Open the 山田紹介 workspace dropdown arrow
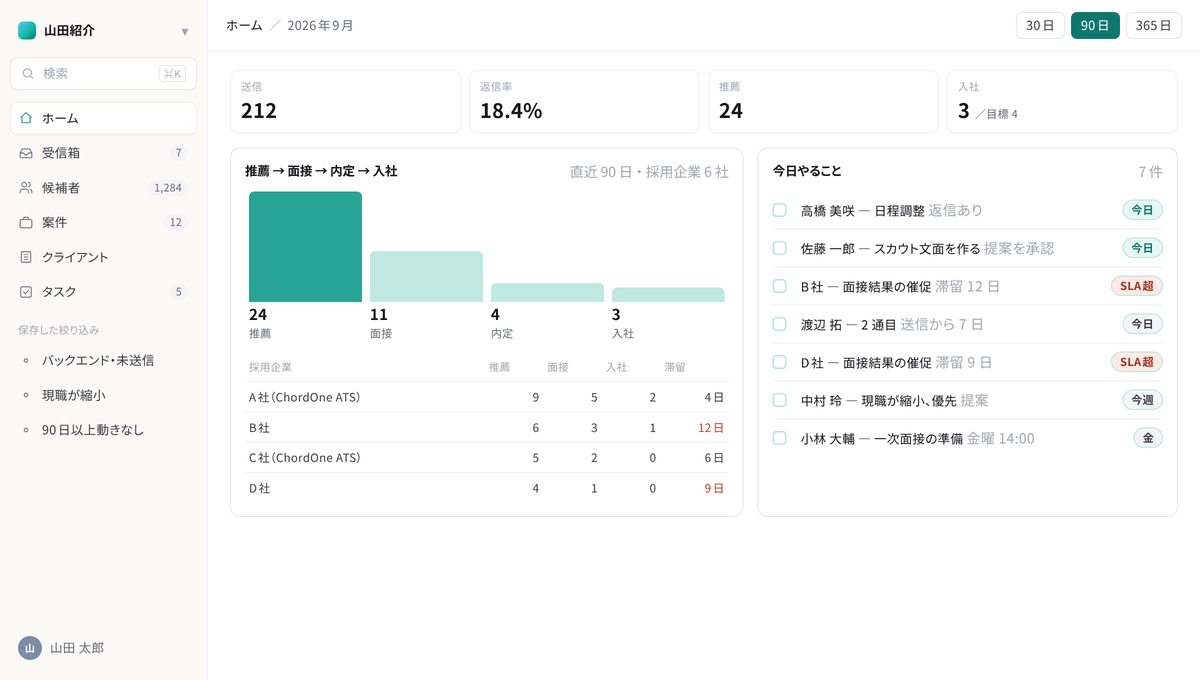The image size is (1200, 680). 185,32
